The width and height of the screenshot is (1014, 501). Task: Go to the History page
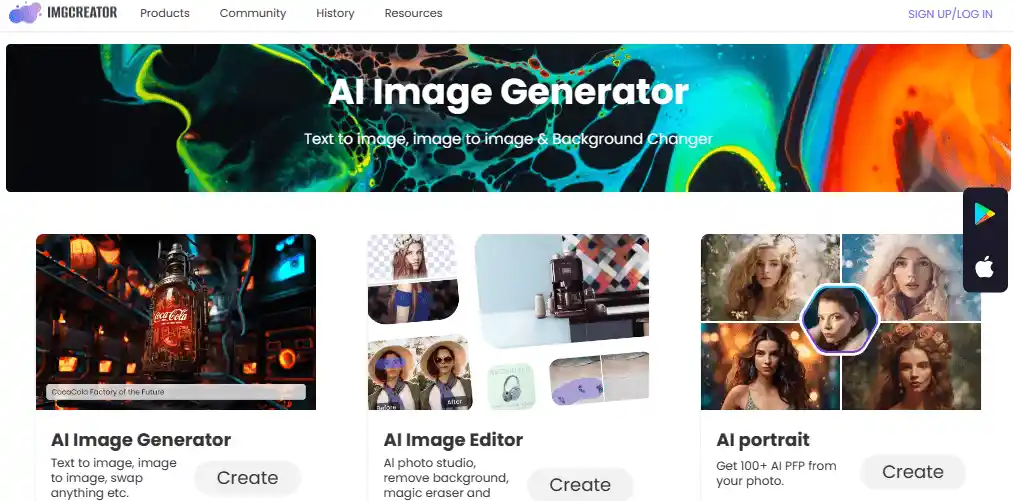coord(335,13)
